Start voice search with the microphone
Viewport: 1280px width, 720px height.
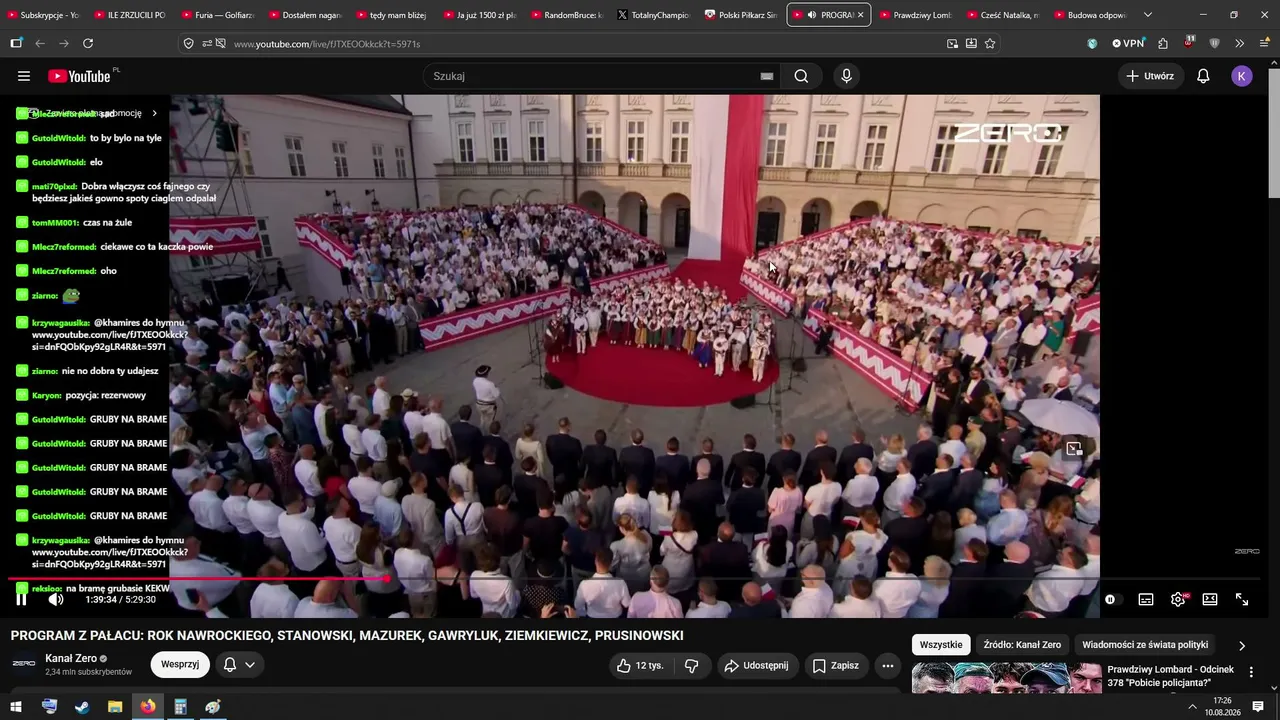pos(846,76)
